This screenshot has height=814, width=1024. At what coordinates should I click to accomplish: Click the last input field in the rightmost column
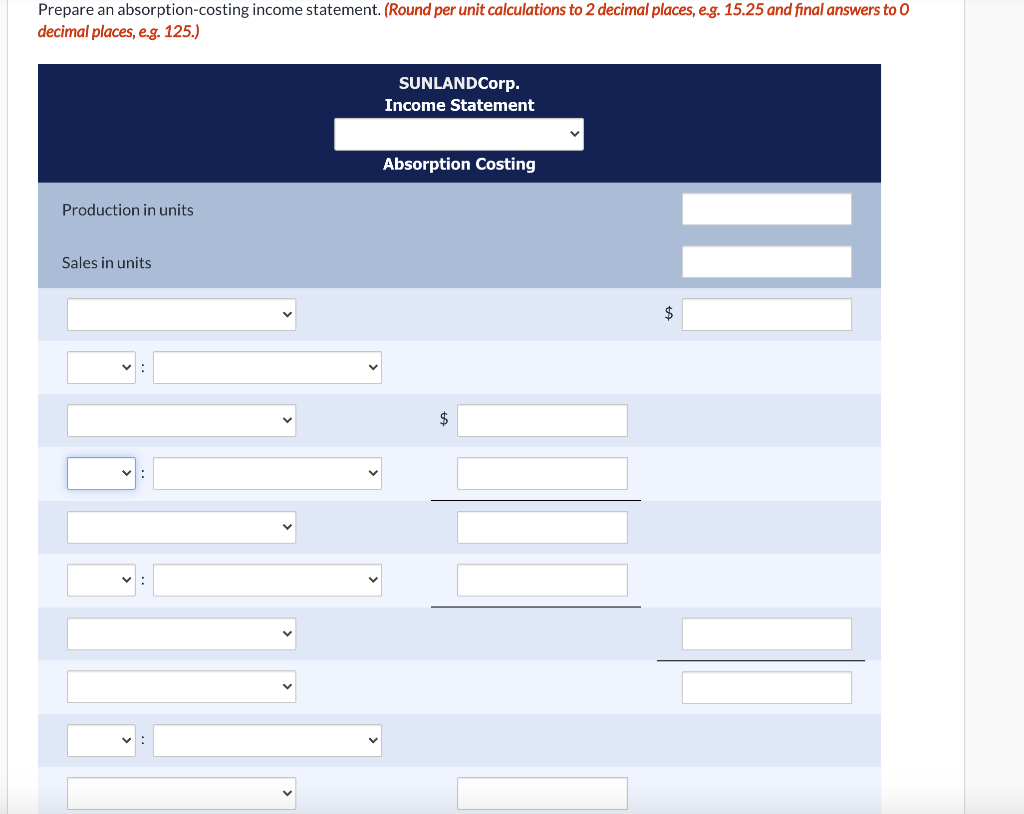click(x=766, y=686)
